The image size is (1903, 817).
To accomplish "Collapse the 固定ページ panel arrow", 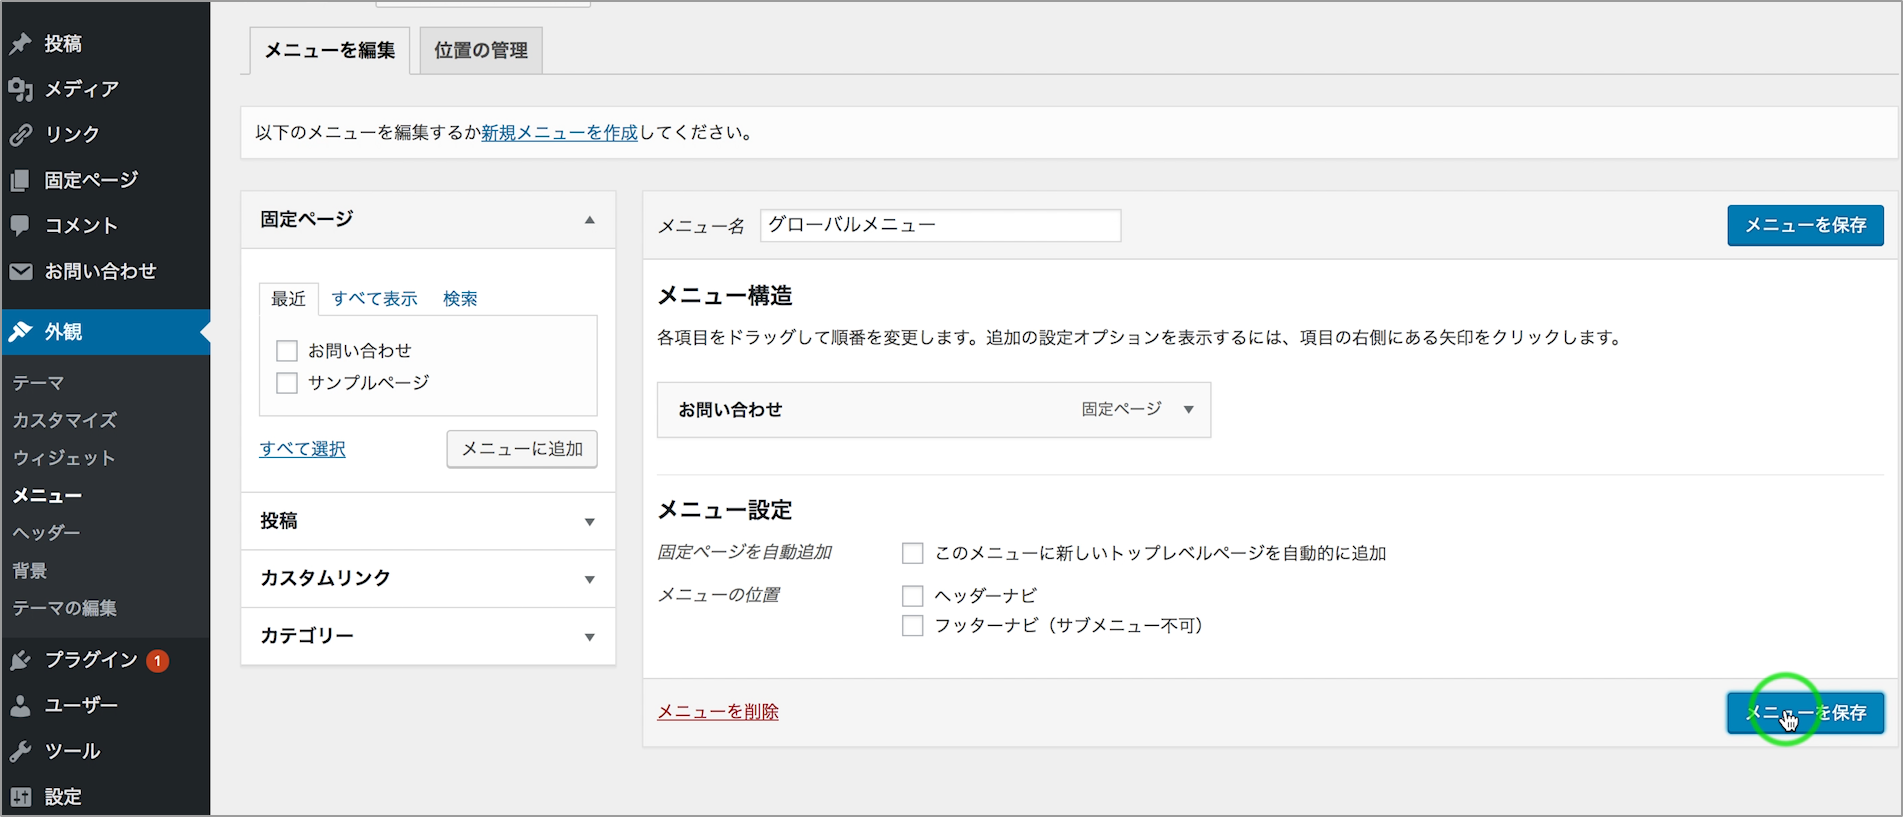I will coord(590,220).
